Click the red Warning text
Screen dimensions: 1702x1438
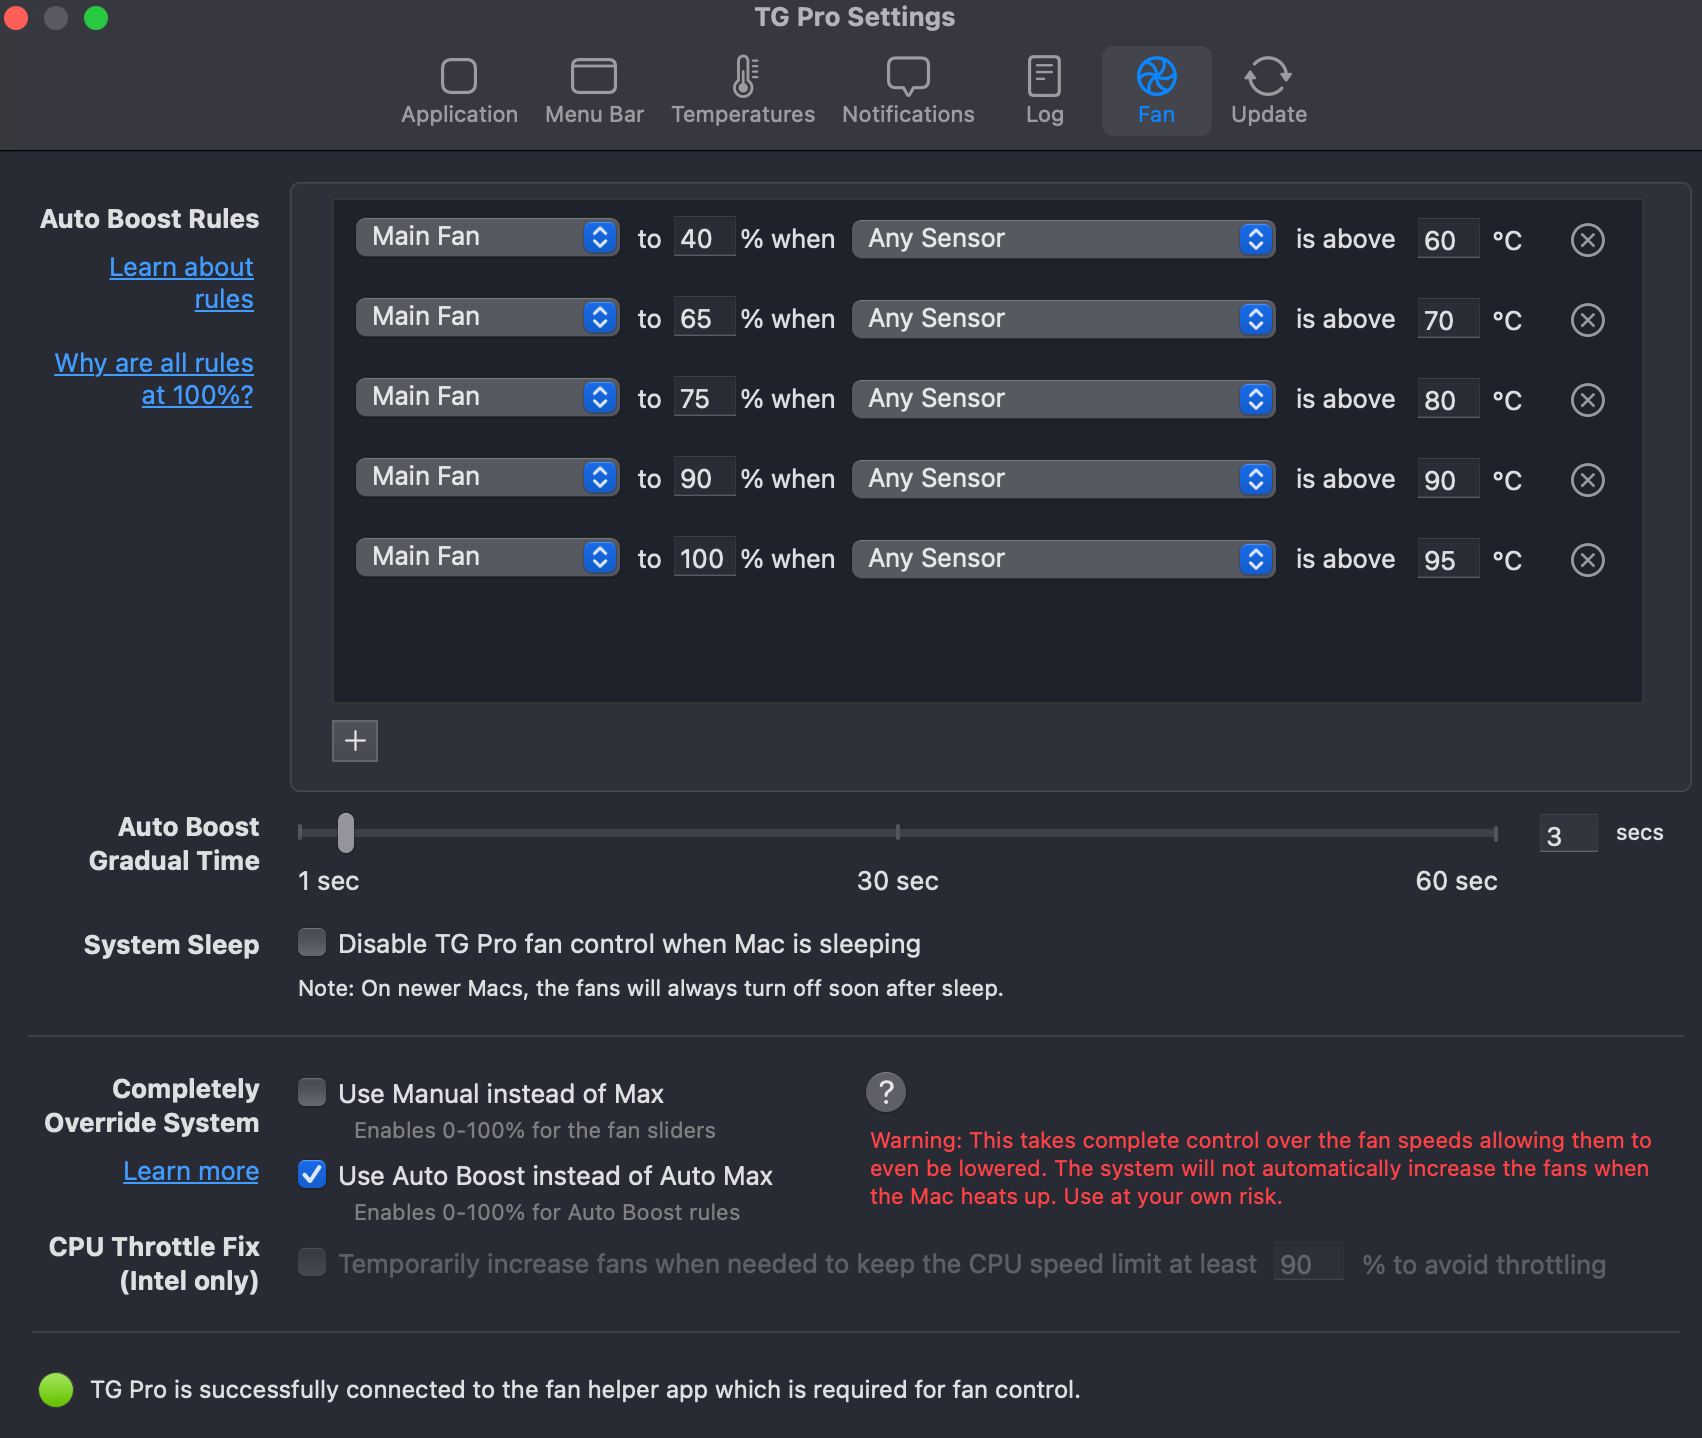[1260, 1168]
